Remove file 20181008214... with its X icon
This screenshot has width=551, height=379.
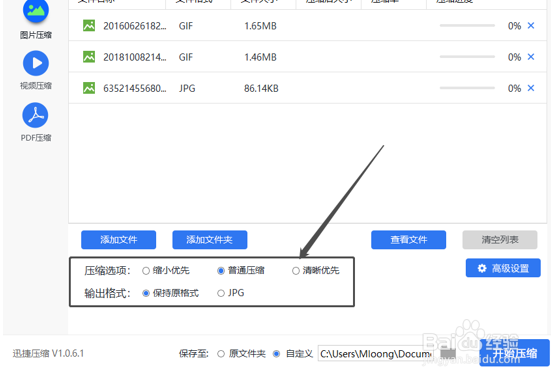point(531,57)
